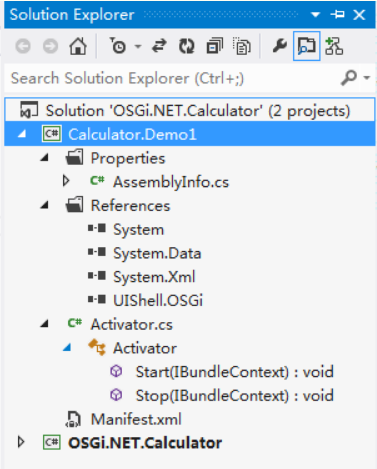This screenshot has height=469, width=377.
Task: Open the window position dropdown in the title bar
Action: [315, 15]
